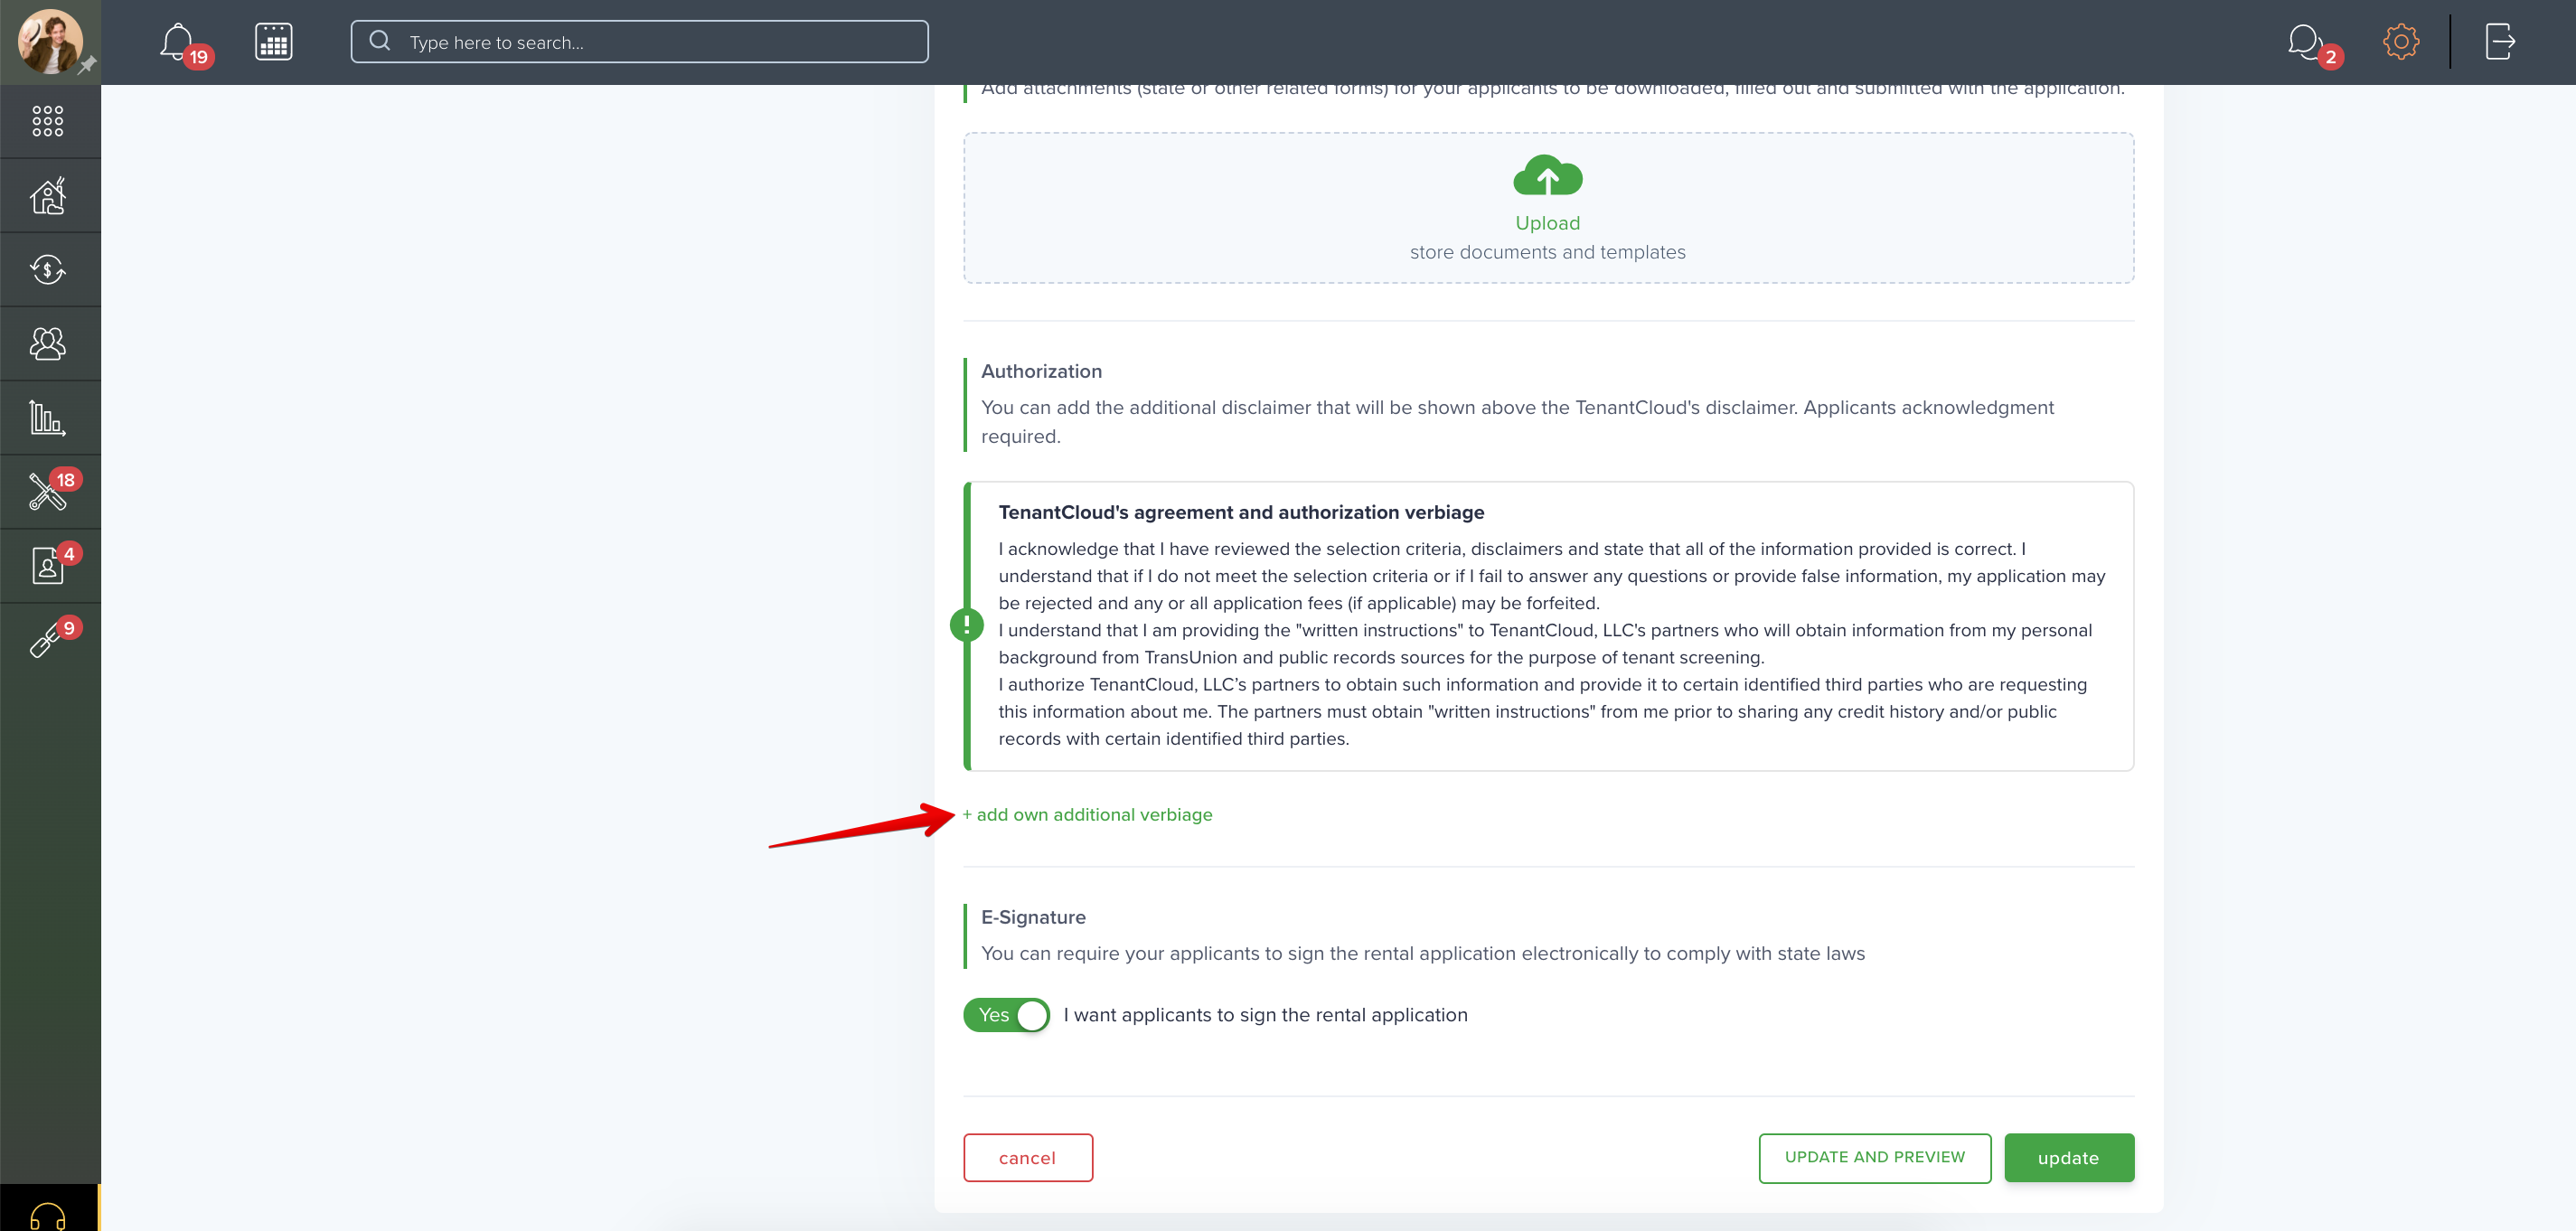
Task: Toggle the applicant e-signature Yes switch
Action: (x=1006, y=1014)
